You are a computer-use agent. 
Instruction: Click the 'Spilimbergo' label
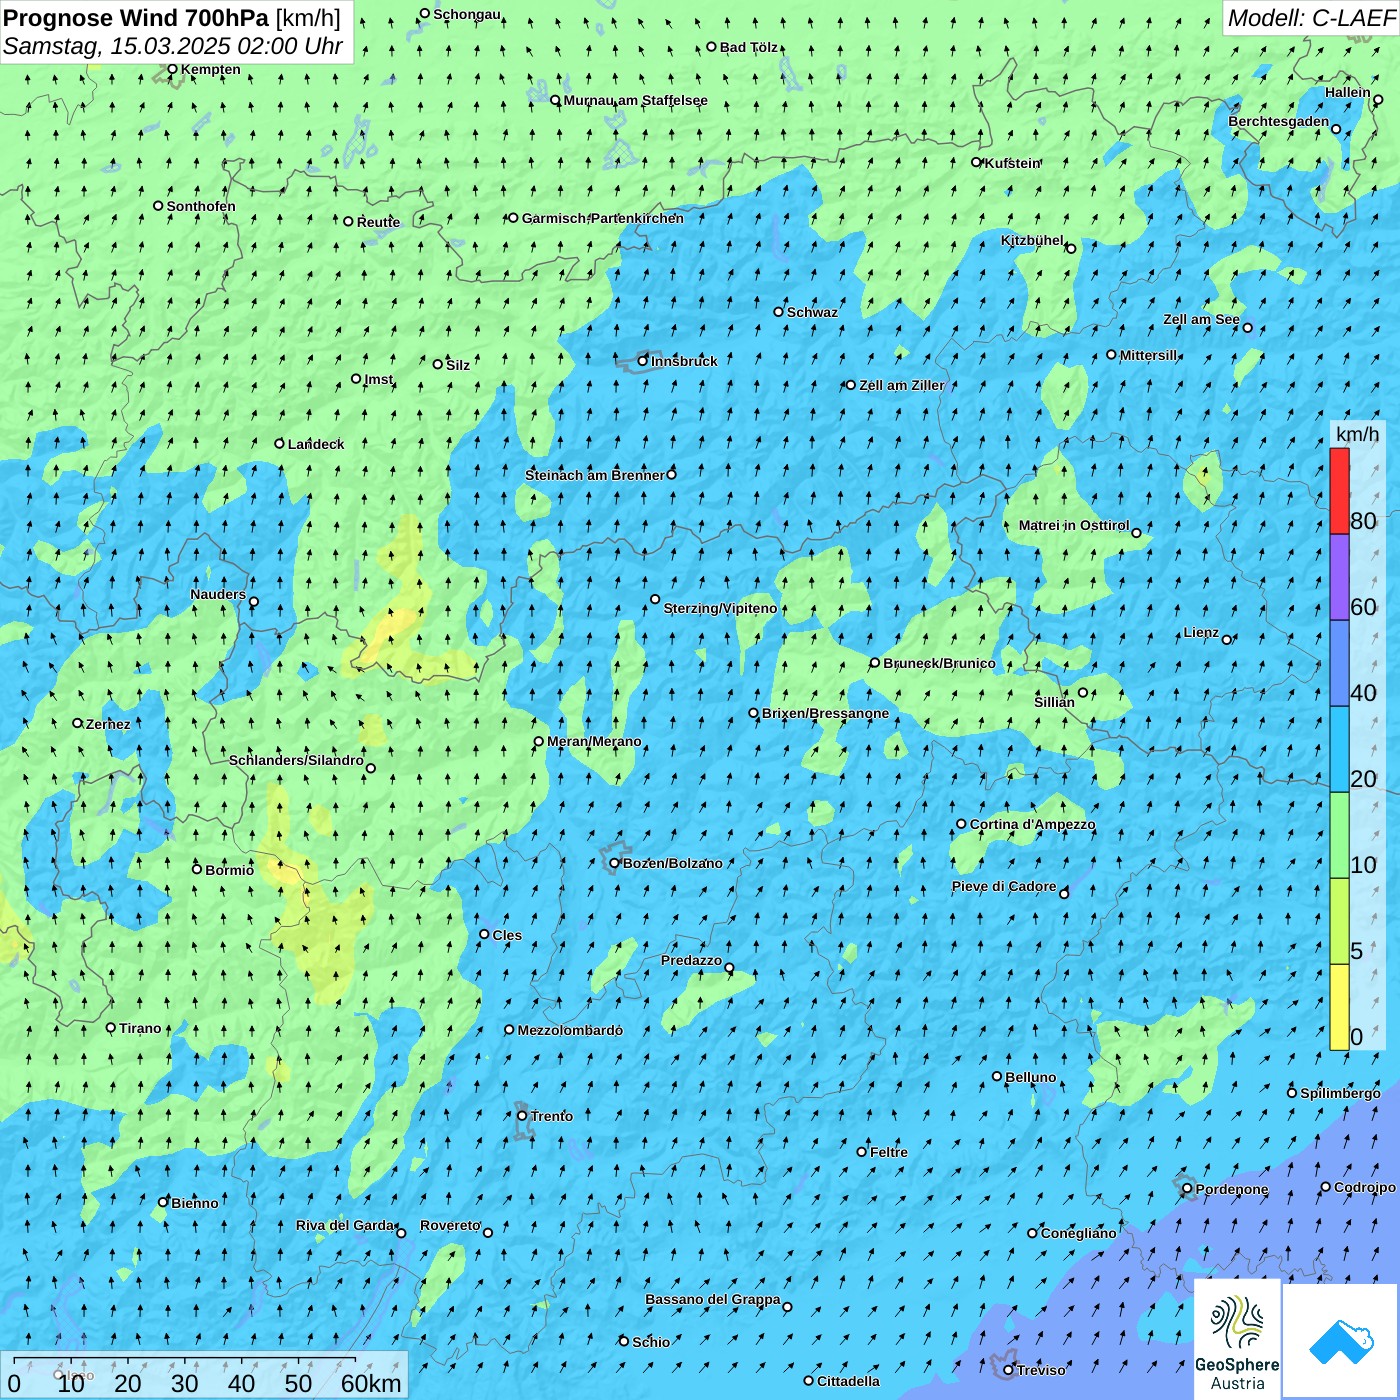coord(1340,1093)
